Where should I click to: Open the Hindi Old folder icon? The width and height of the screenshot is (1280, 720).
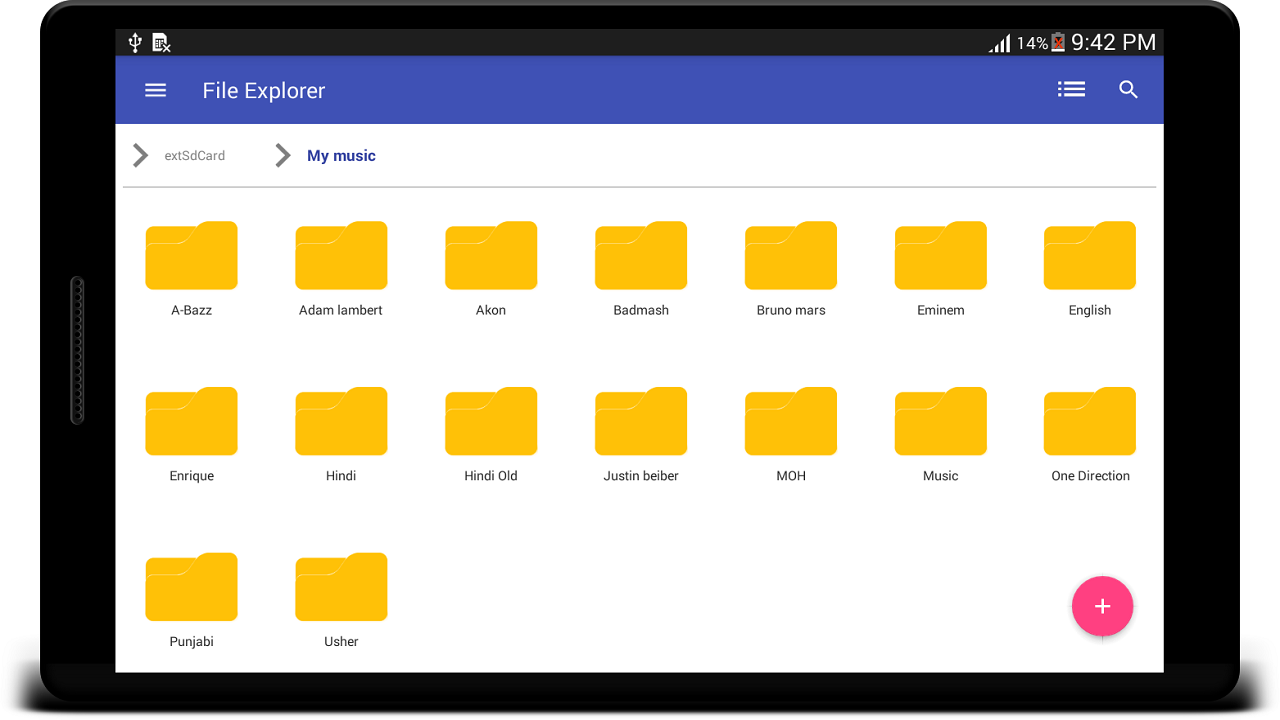tap(491, 421)
